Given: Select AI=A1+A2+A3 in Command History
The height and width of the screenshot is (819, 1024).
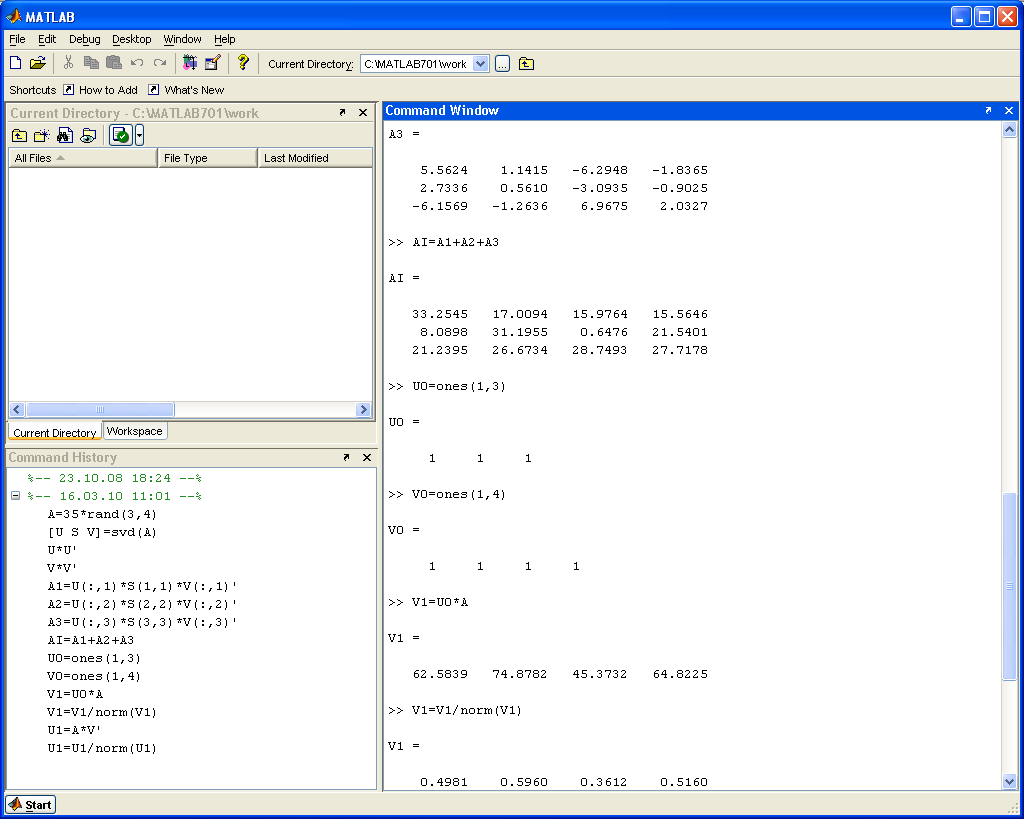Looking at the screenshot, I should [90, 640].
